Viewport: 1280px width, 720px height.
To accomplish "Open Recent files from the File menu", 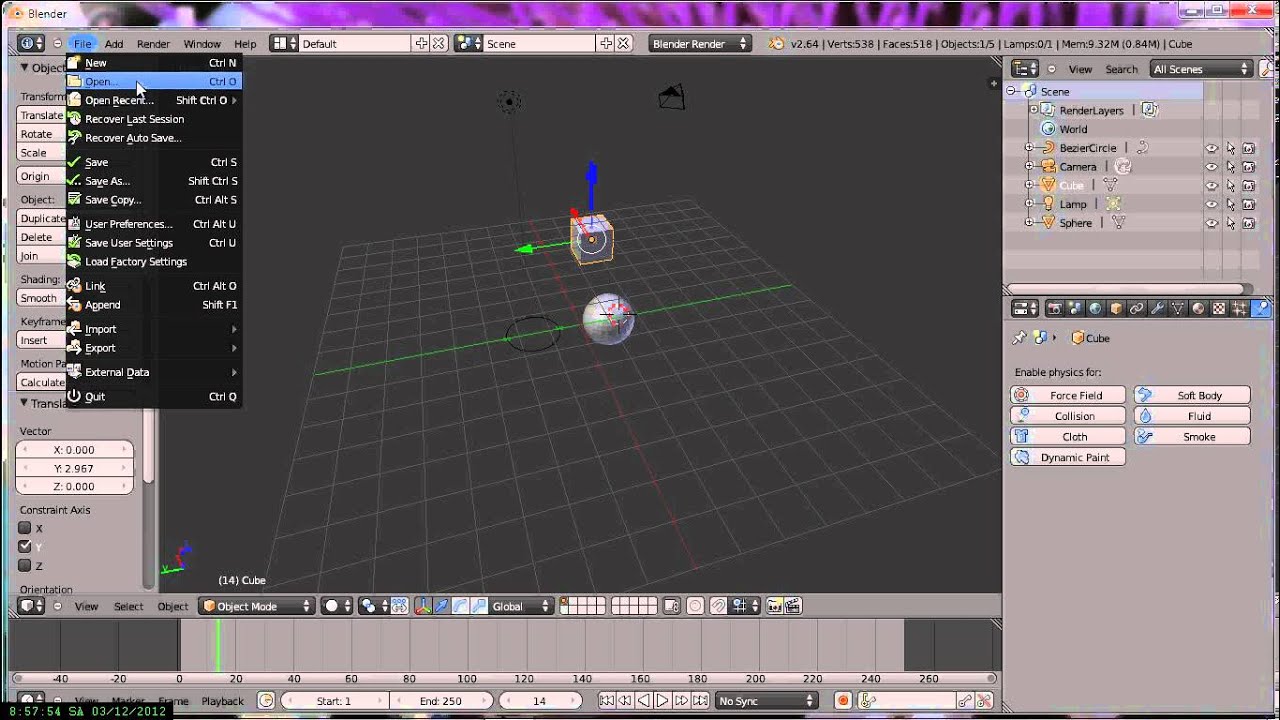I will pos(120,100).
